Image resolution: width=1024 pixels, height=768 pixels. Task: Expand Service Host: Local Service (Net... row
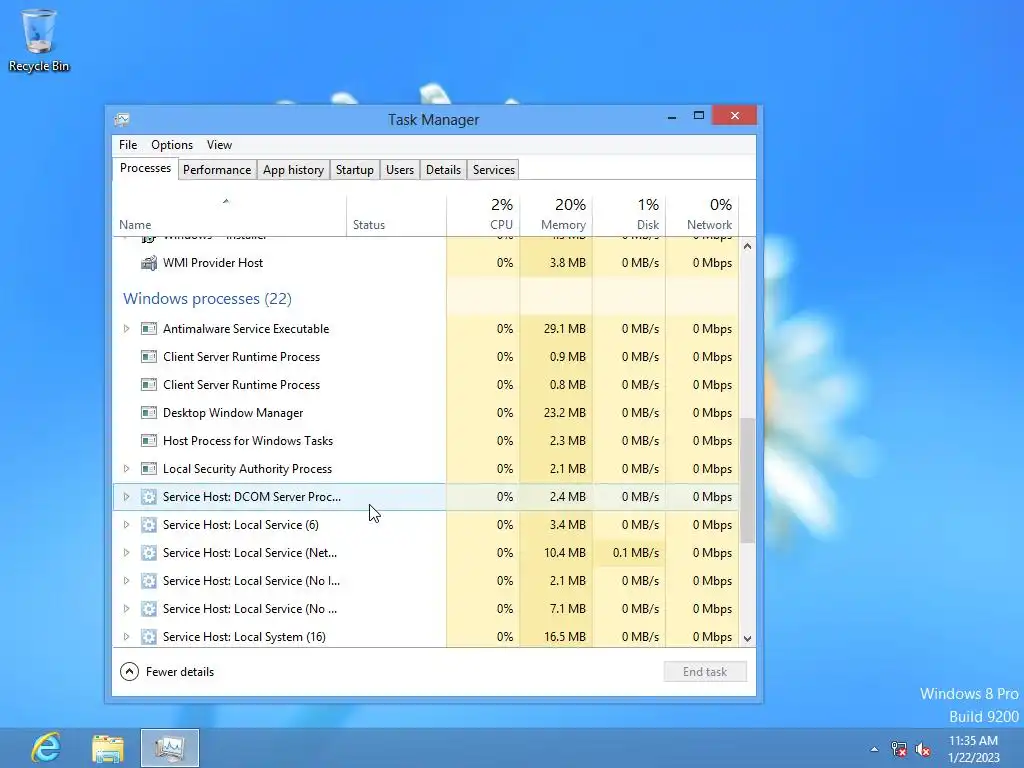127,553
